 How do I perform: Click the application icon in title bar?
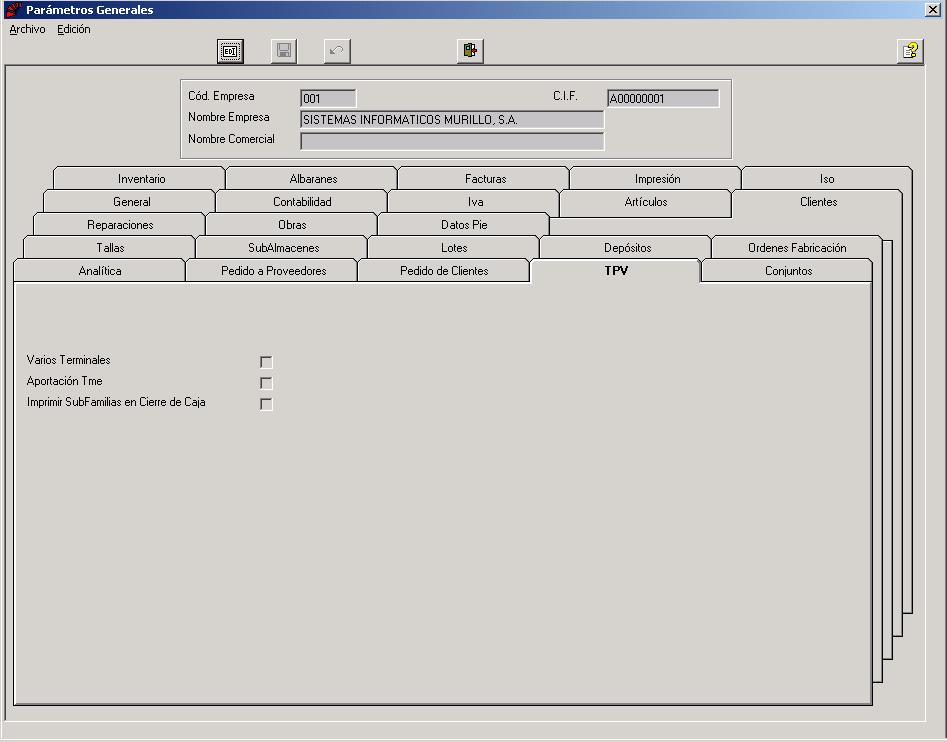point(13,9)
